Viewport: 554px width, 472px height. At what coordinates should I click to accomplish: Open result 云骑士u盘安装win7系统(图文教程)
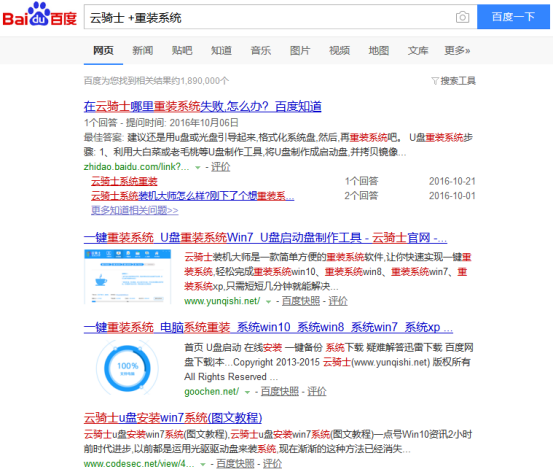[173, 418]
